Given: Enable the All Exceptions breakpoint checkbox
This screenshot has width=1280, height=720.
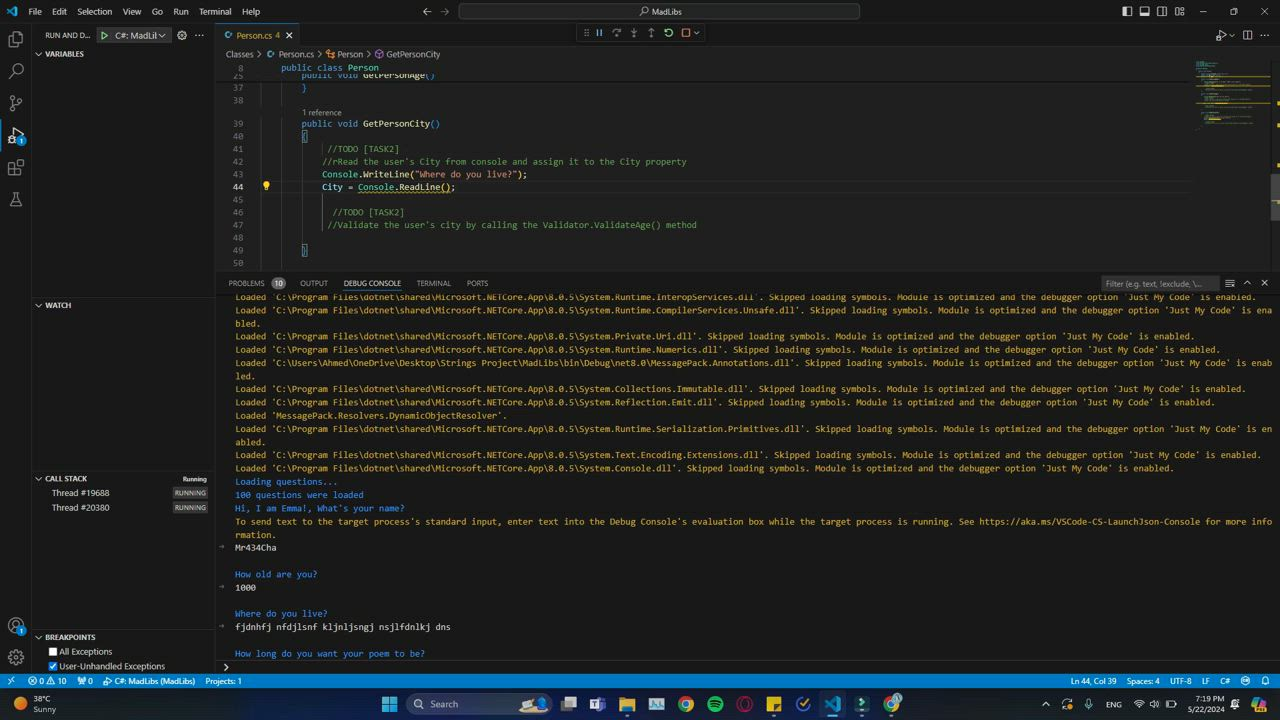Looking at the screenshot, I should (x=53, y=652).
